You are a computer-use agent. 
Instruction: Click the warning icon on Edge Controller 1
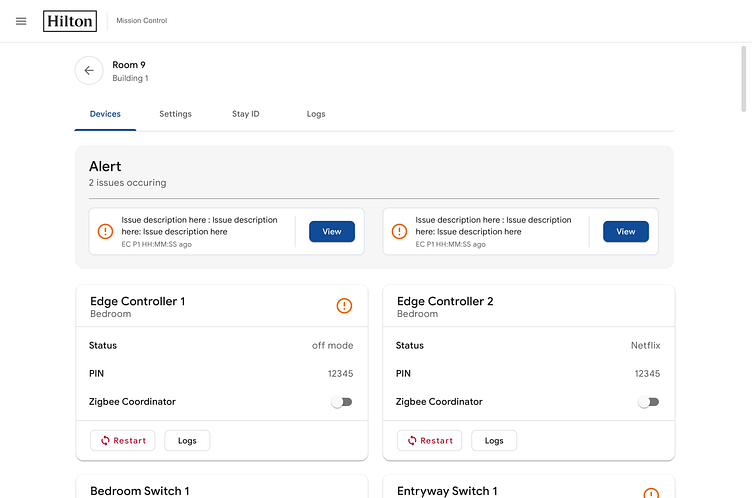coord(344,306)
